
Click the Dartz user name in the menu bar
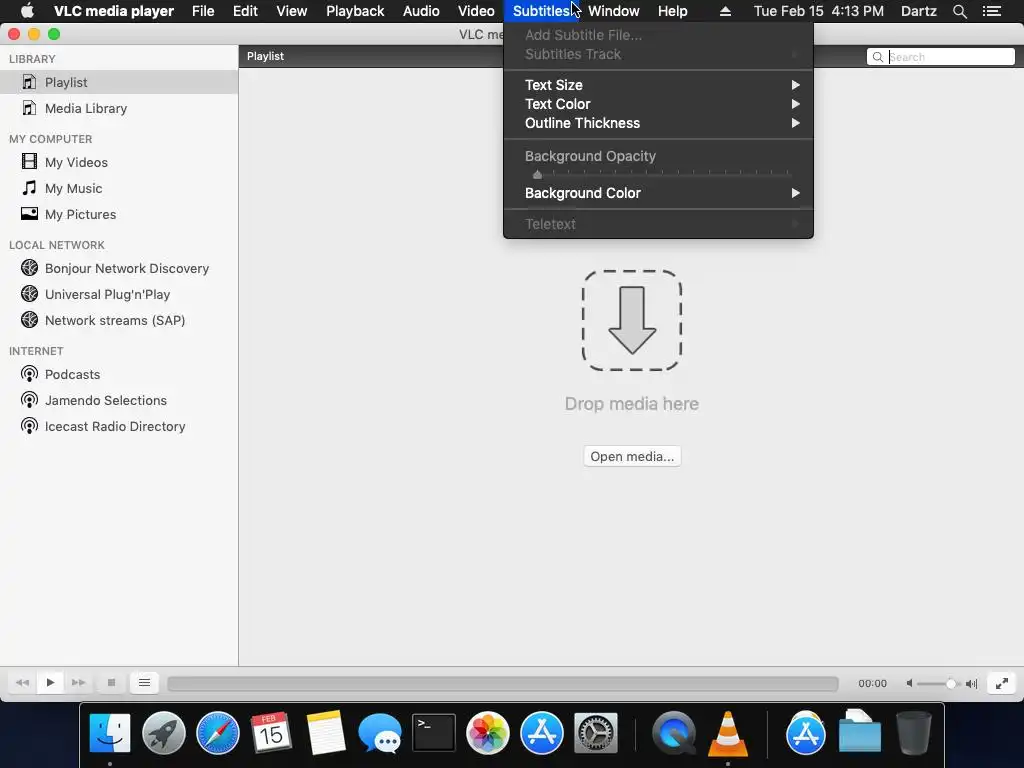(919, 11)
